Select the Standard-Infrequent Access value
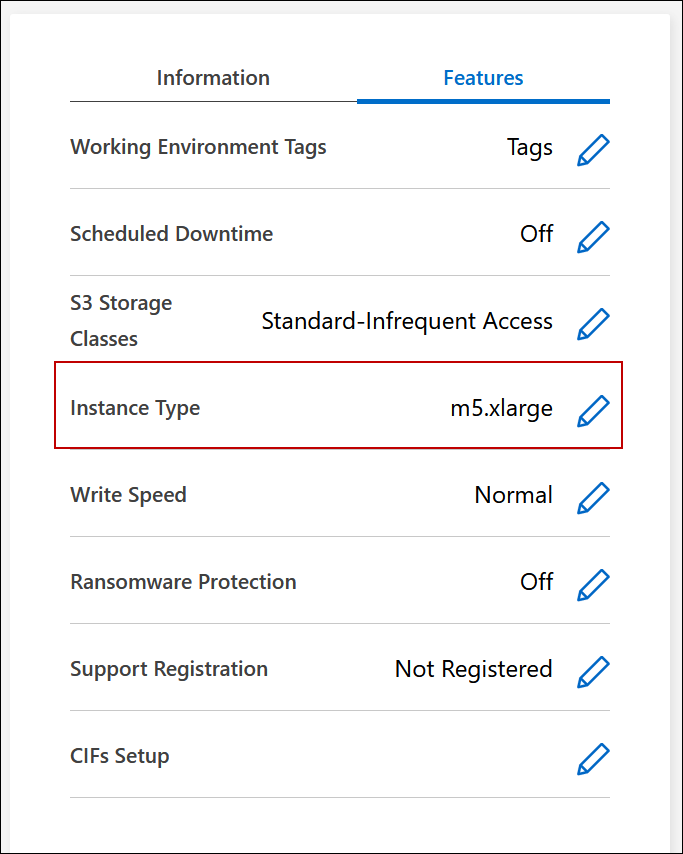 click(407, 321)
